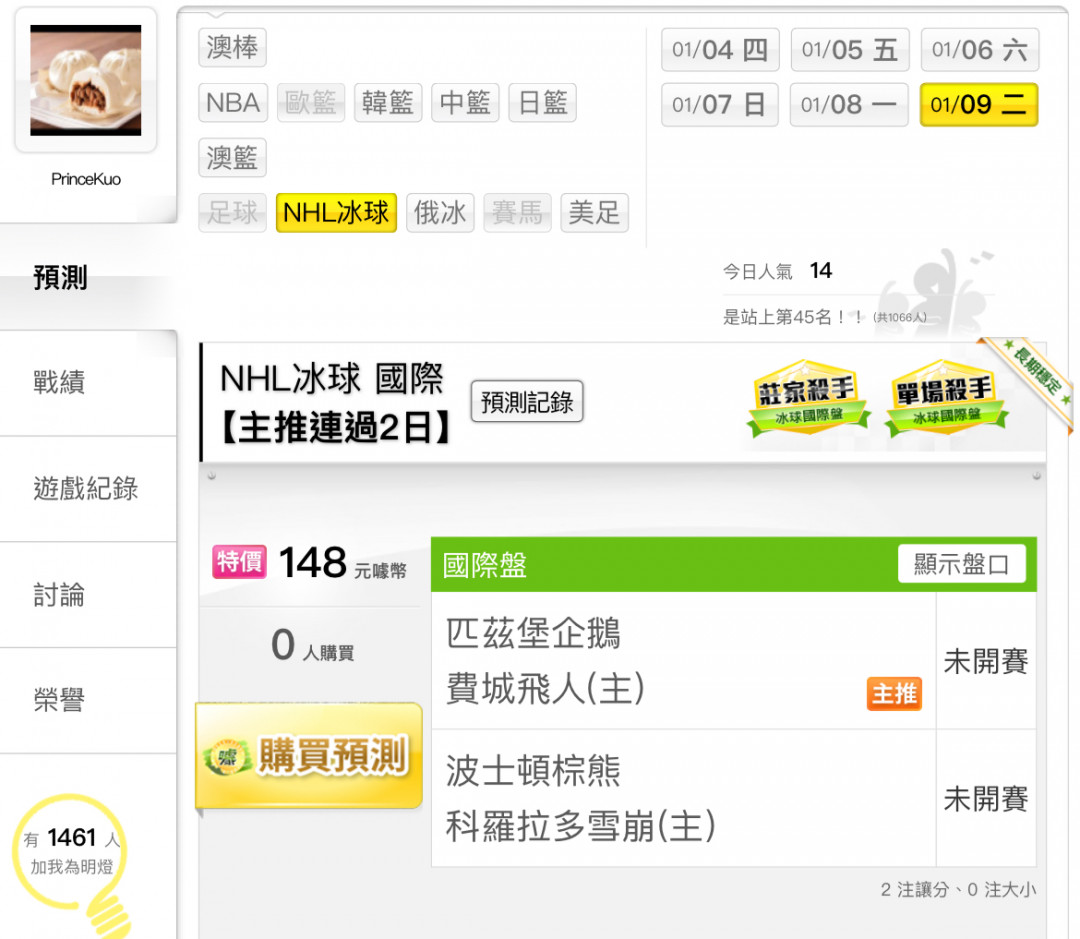The image size is (1080, 939).
Task: Open the PrinceKuo avatar picture
Action: (x=85, y=80)
